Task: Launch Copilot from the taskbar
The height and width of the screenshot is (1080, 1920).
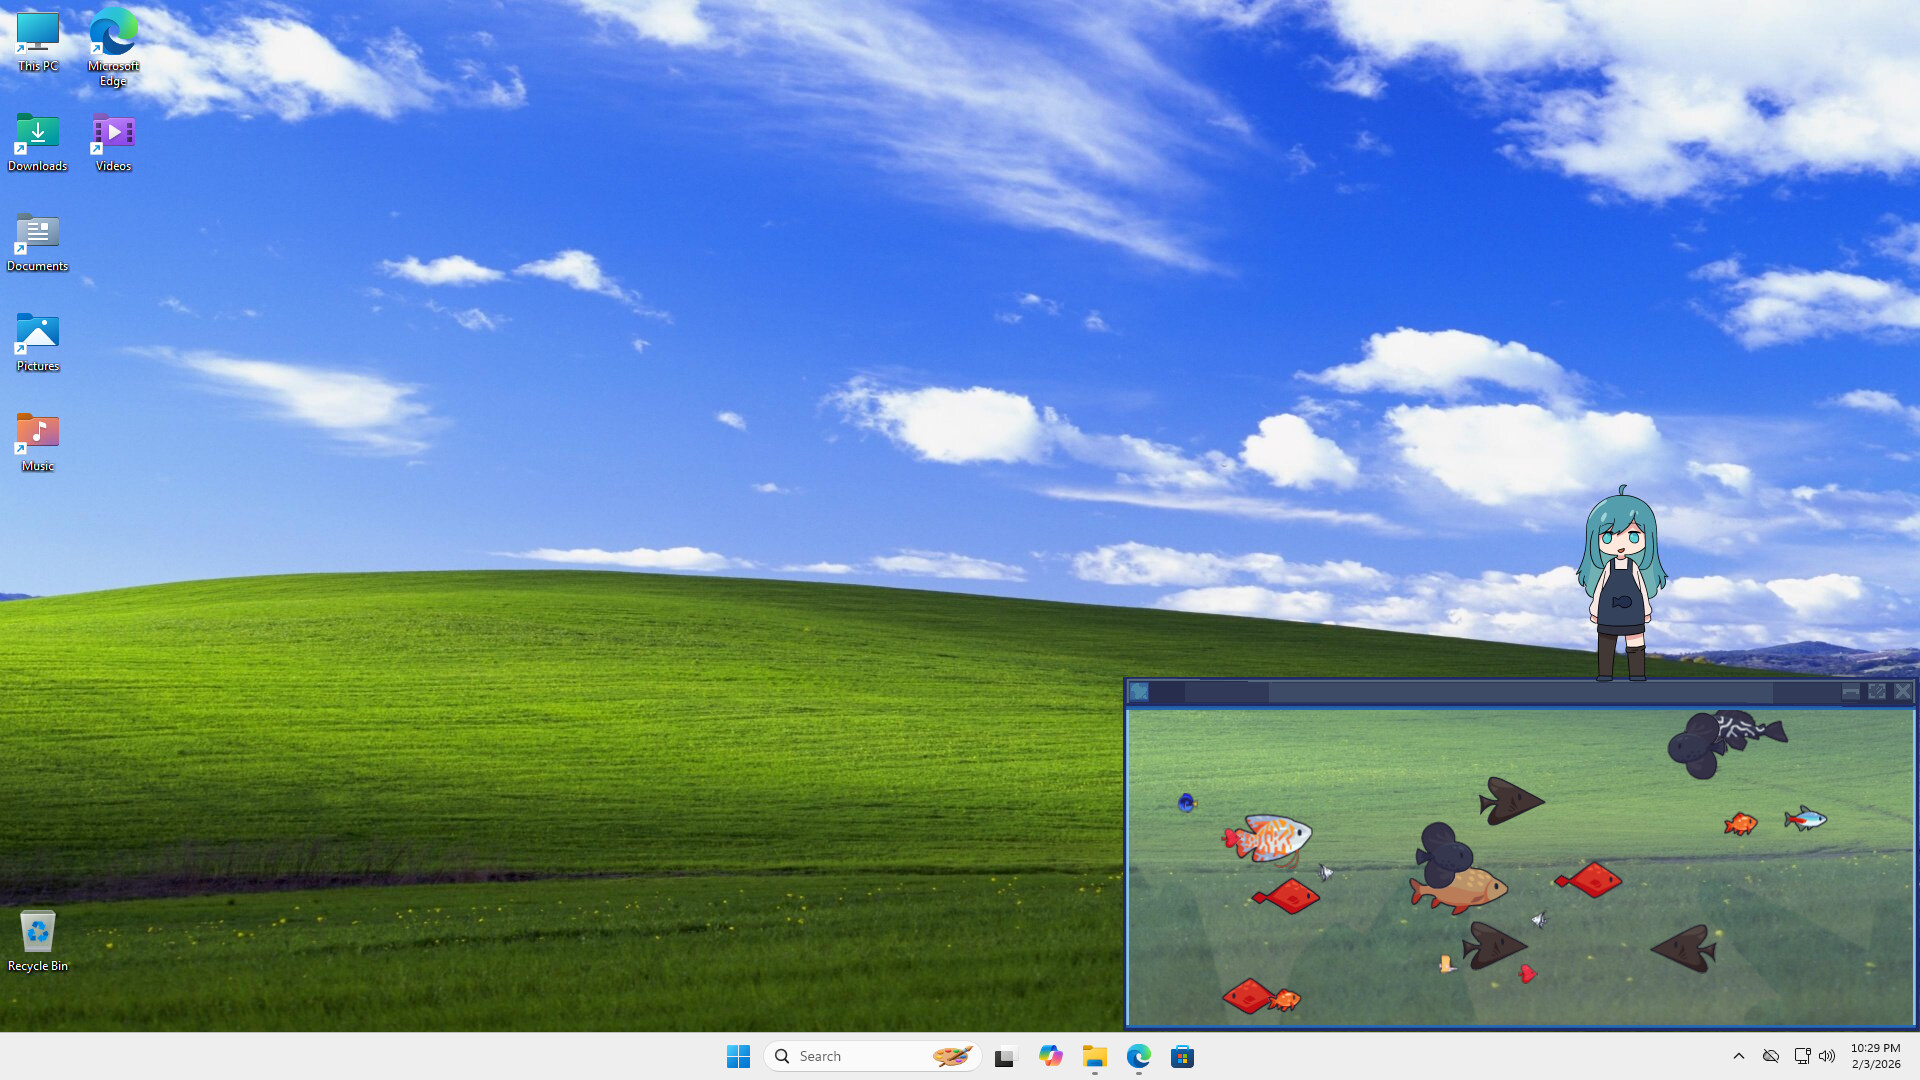Action: pos(1050,1056)
